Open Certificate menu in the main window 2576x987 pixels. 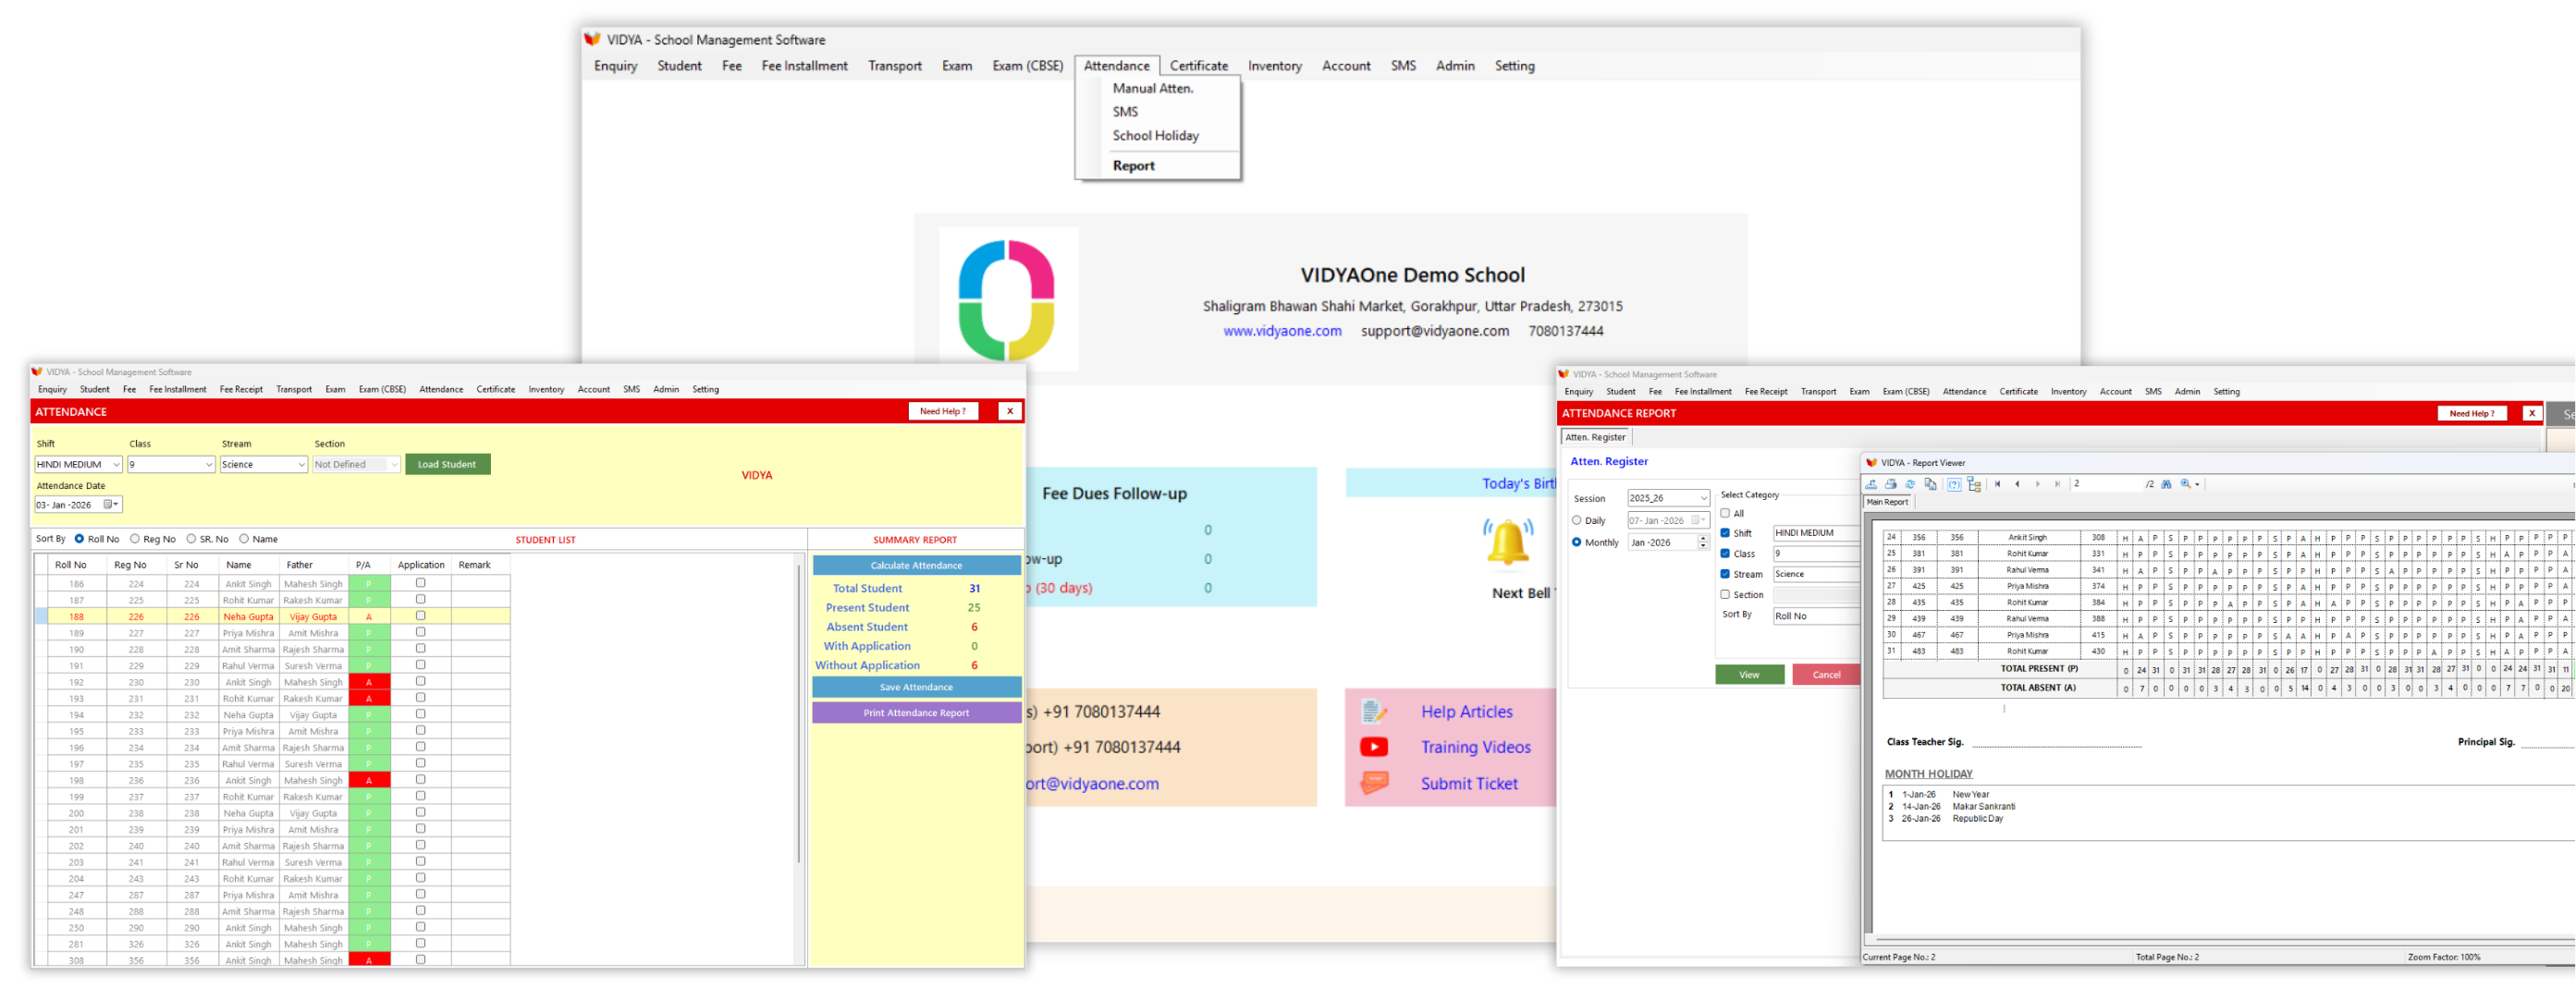coord(1199,66)
